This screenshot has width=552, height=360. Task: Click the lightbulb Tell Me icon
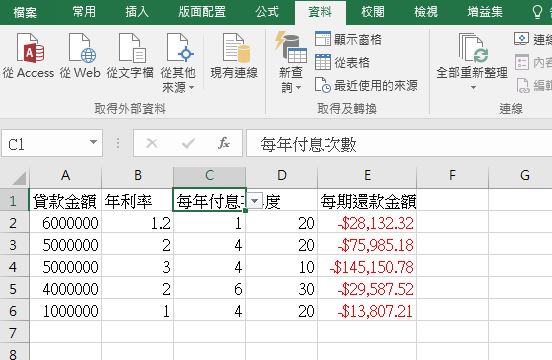pyautogui.click(x=537, y=12)
